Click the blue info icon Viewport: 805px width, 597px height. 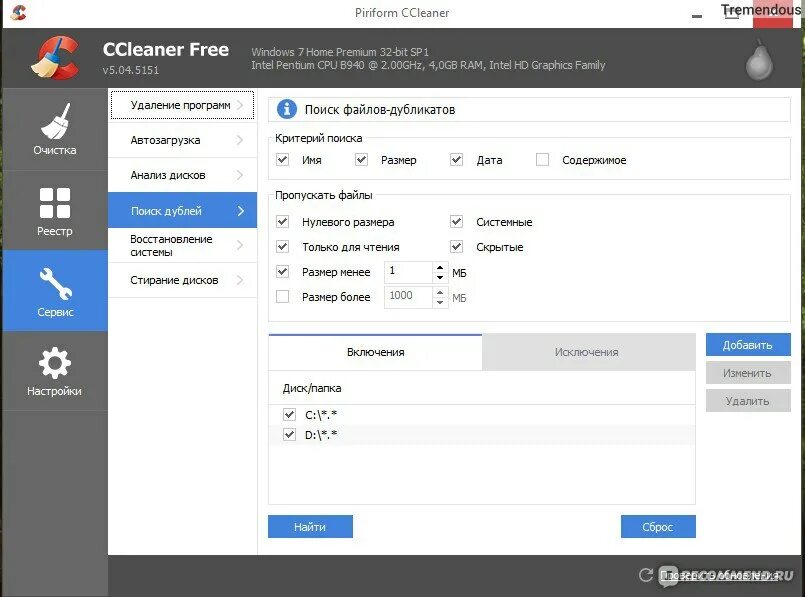click(x=286, y=109)
